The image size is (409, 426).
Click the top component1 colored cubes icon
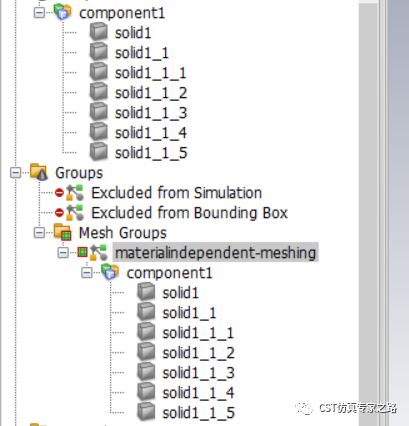tap(63, 12)
